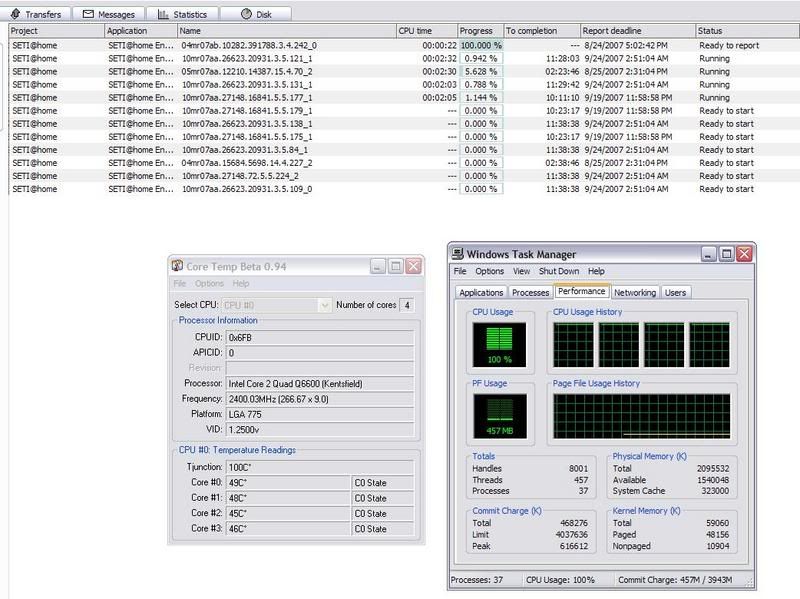
Task: Minimize the Core Temp window
Action: (378, 266)
